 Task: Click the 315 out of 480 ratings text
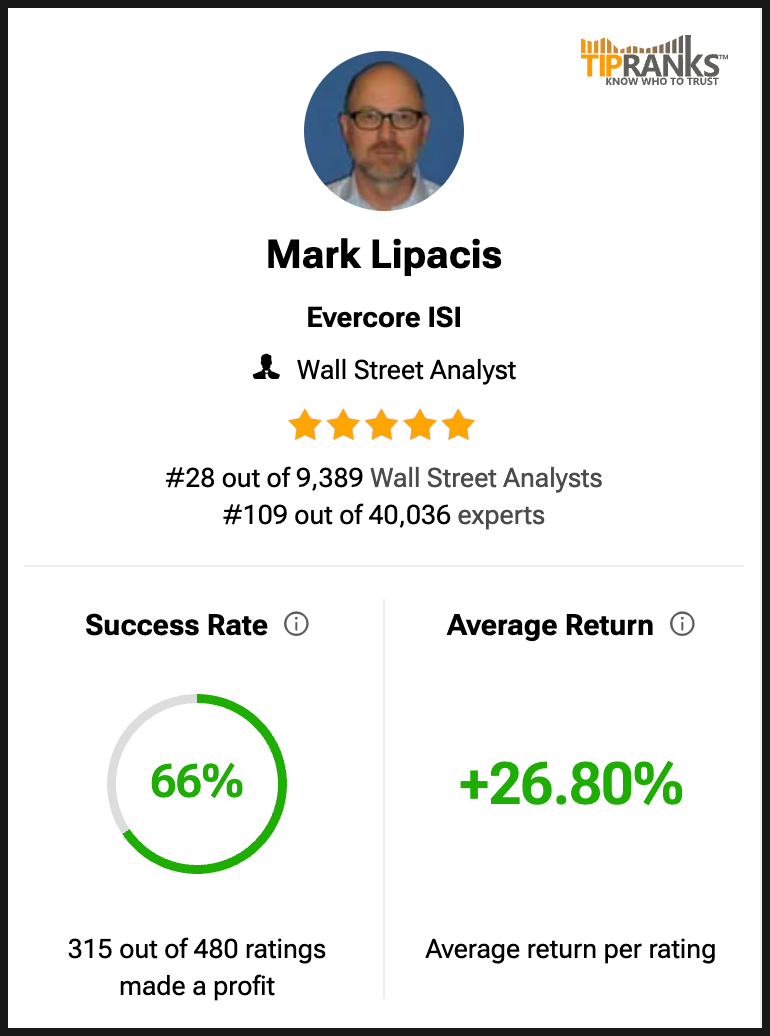pos(197,949)
